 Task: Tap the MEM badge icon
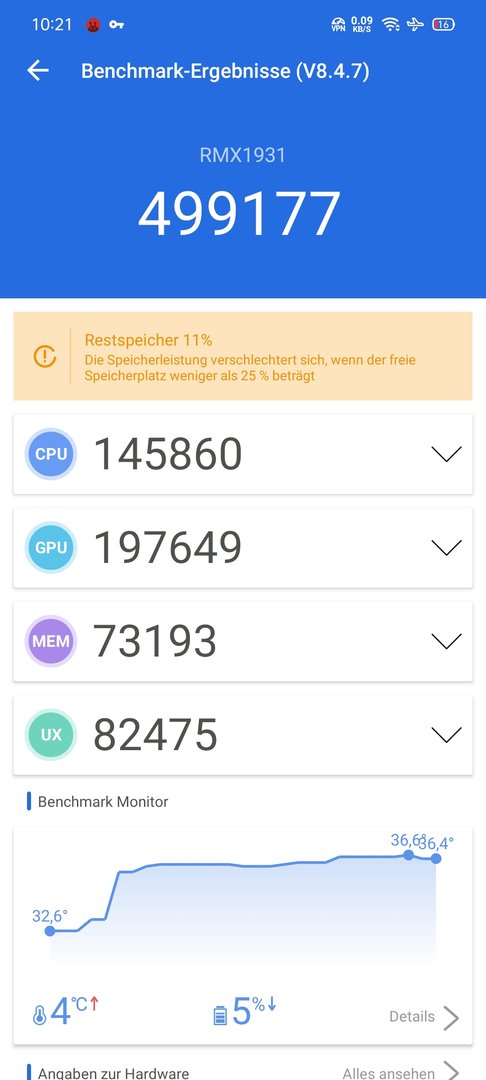(x=51, y=641)
